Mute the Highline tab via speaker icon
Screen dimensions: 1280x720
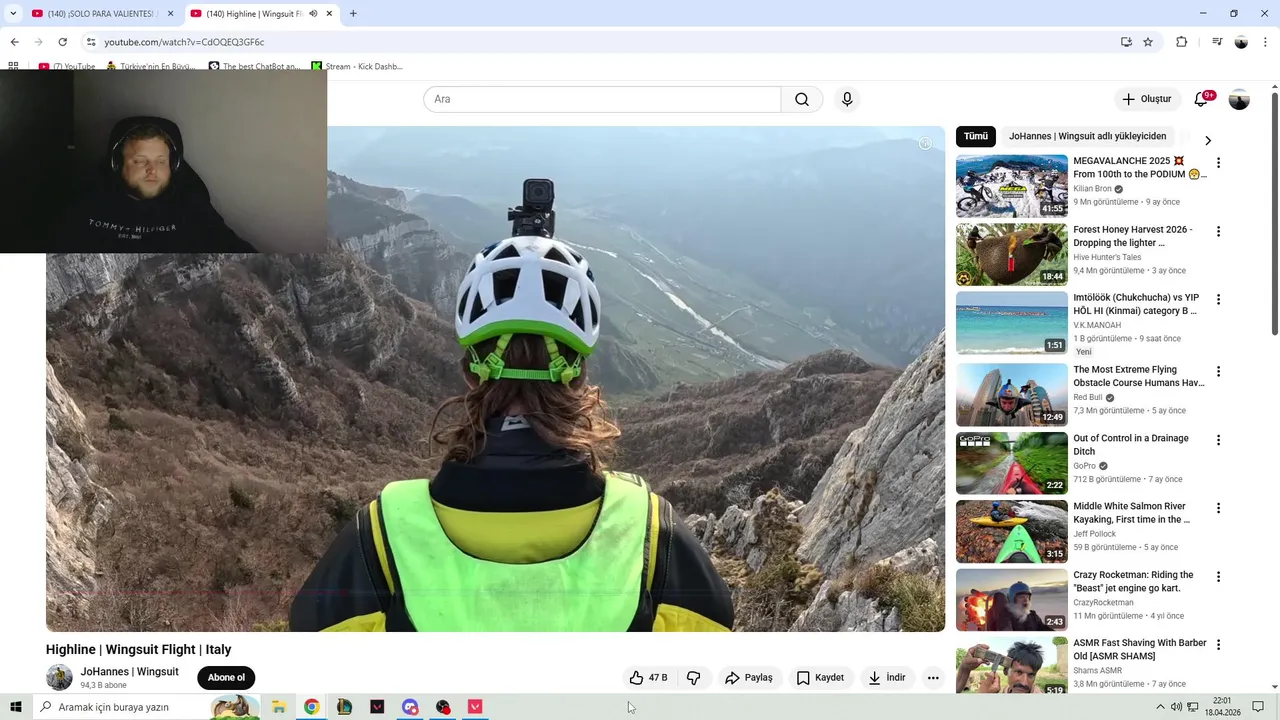313,14
